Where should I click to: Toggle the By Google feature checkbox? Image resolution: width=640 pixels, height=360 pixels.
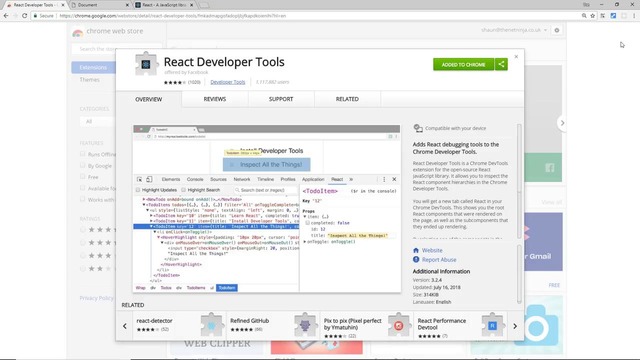83,165
